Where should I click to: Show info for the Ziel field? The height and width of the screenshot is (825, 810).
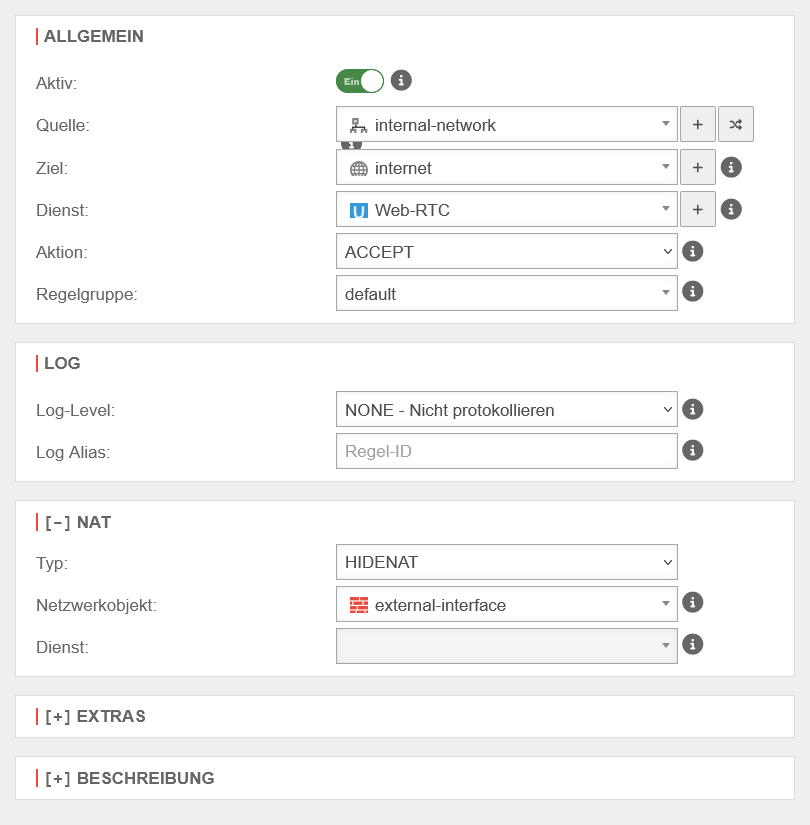point(731,167)
